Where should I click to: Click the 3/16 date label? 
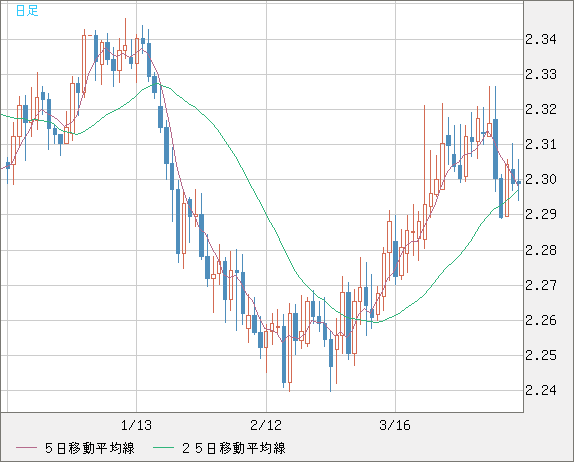coord(395,425)
